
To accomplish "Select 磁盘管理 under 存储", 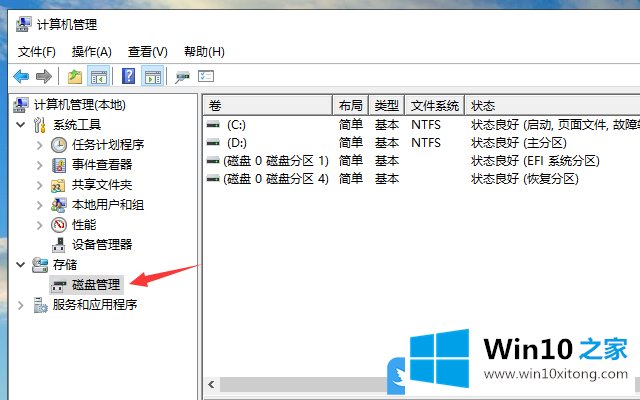I will tap(95, 285).
